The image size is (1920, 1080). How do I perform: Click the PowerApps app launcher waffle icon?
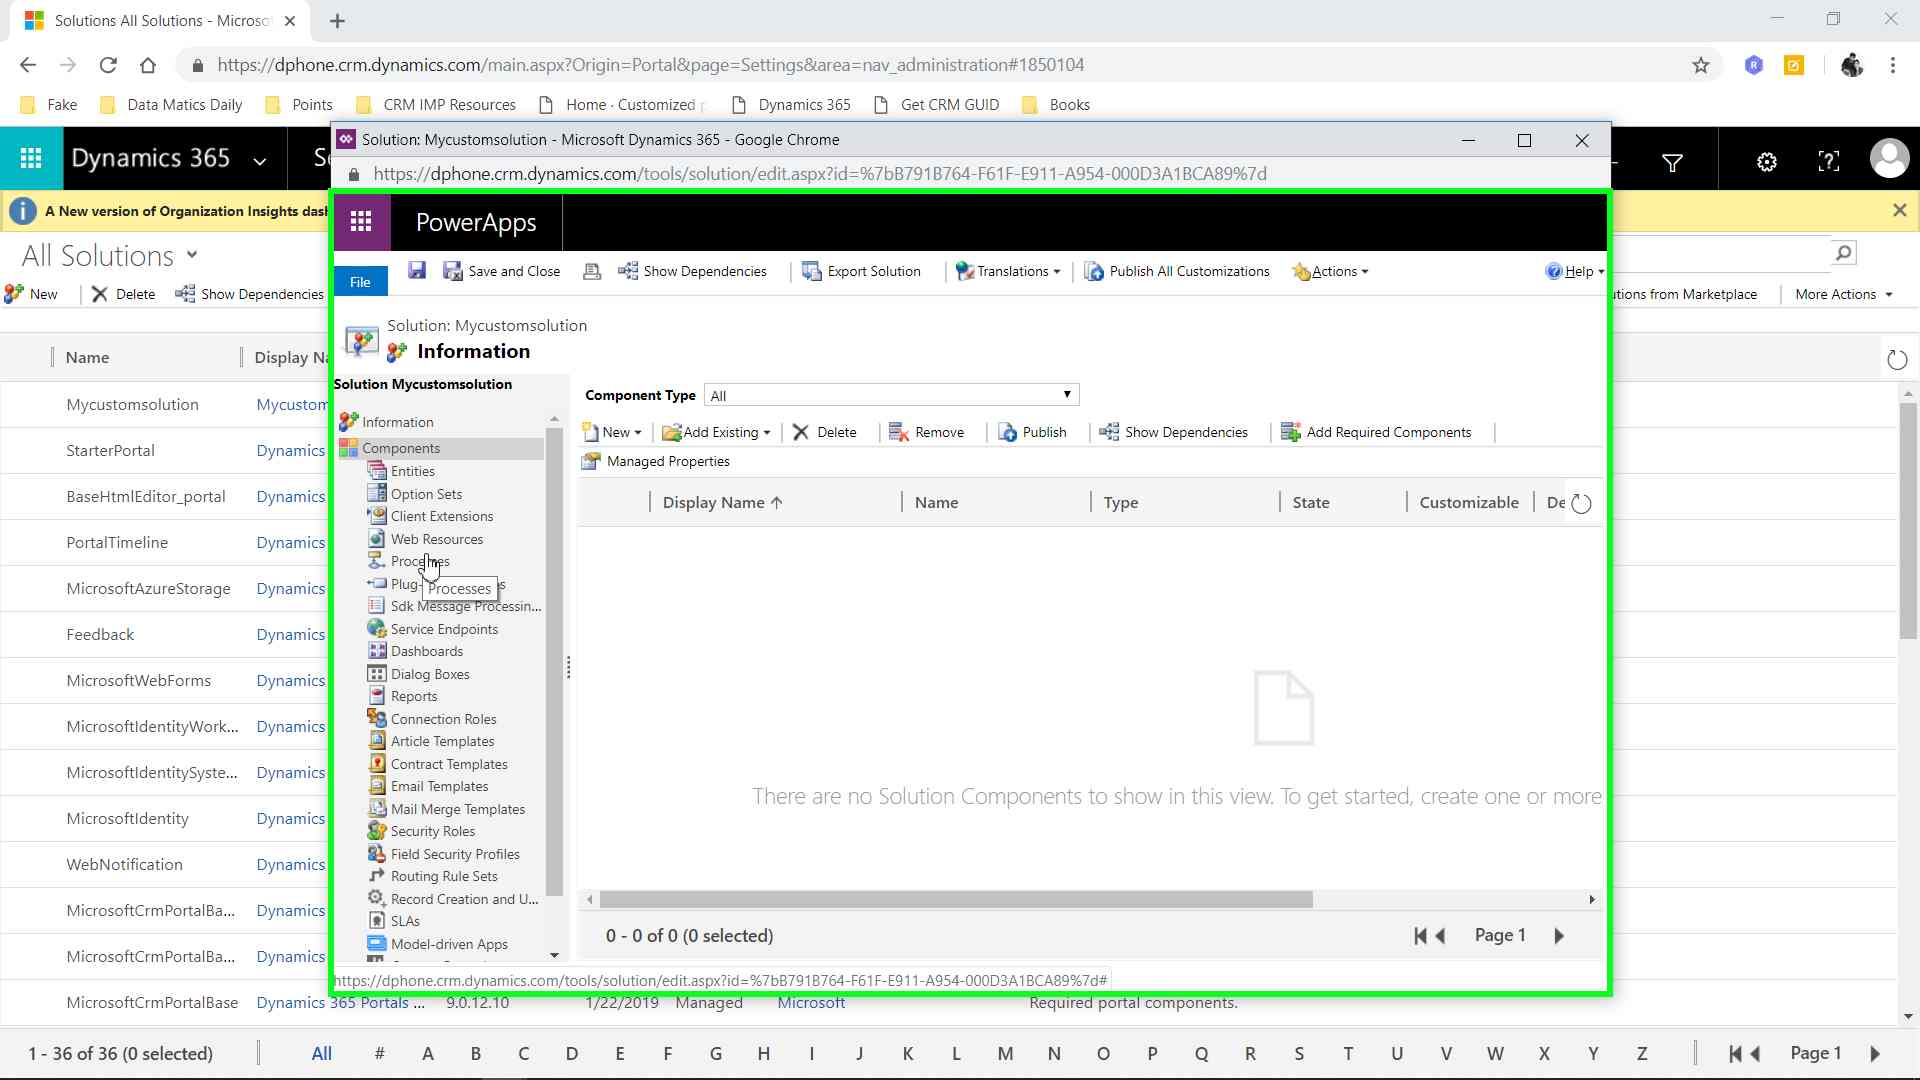[x=361, y=222]
